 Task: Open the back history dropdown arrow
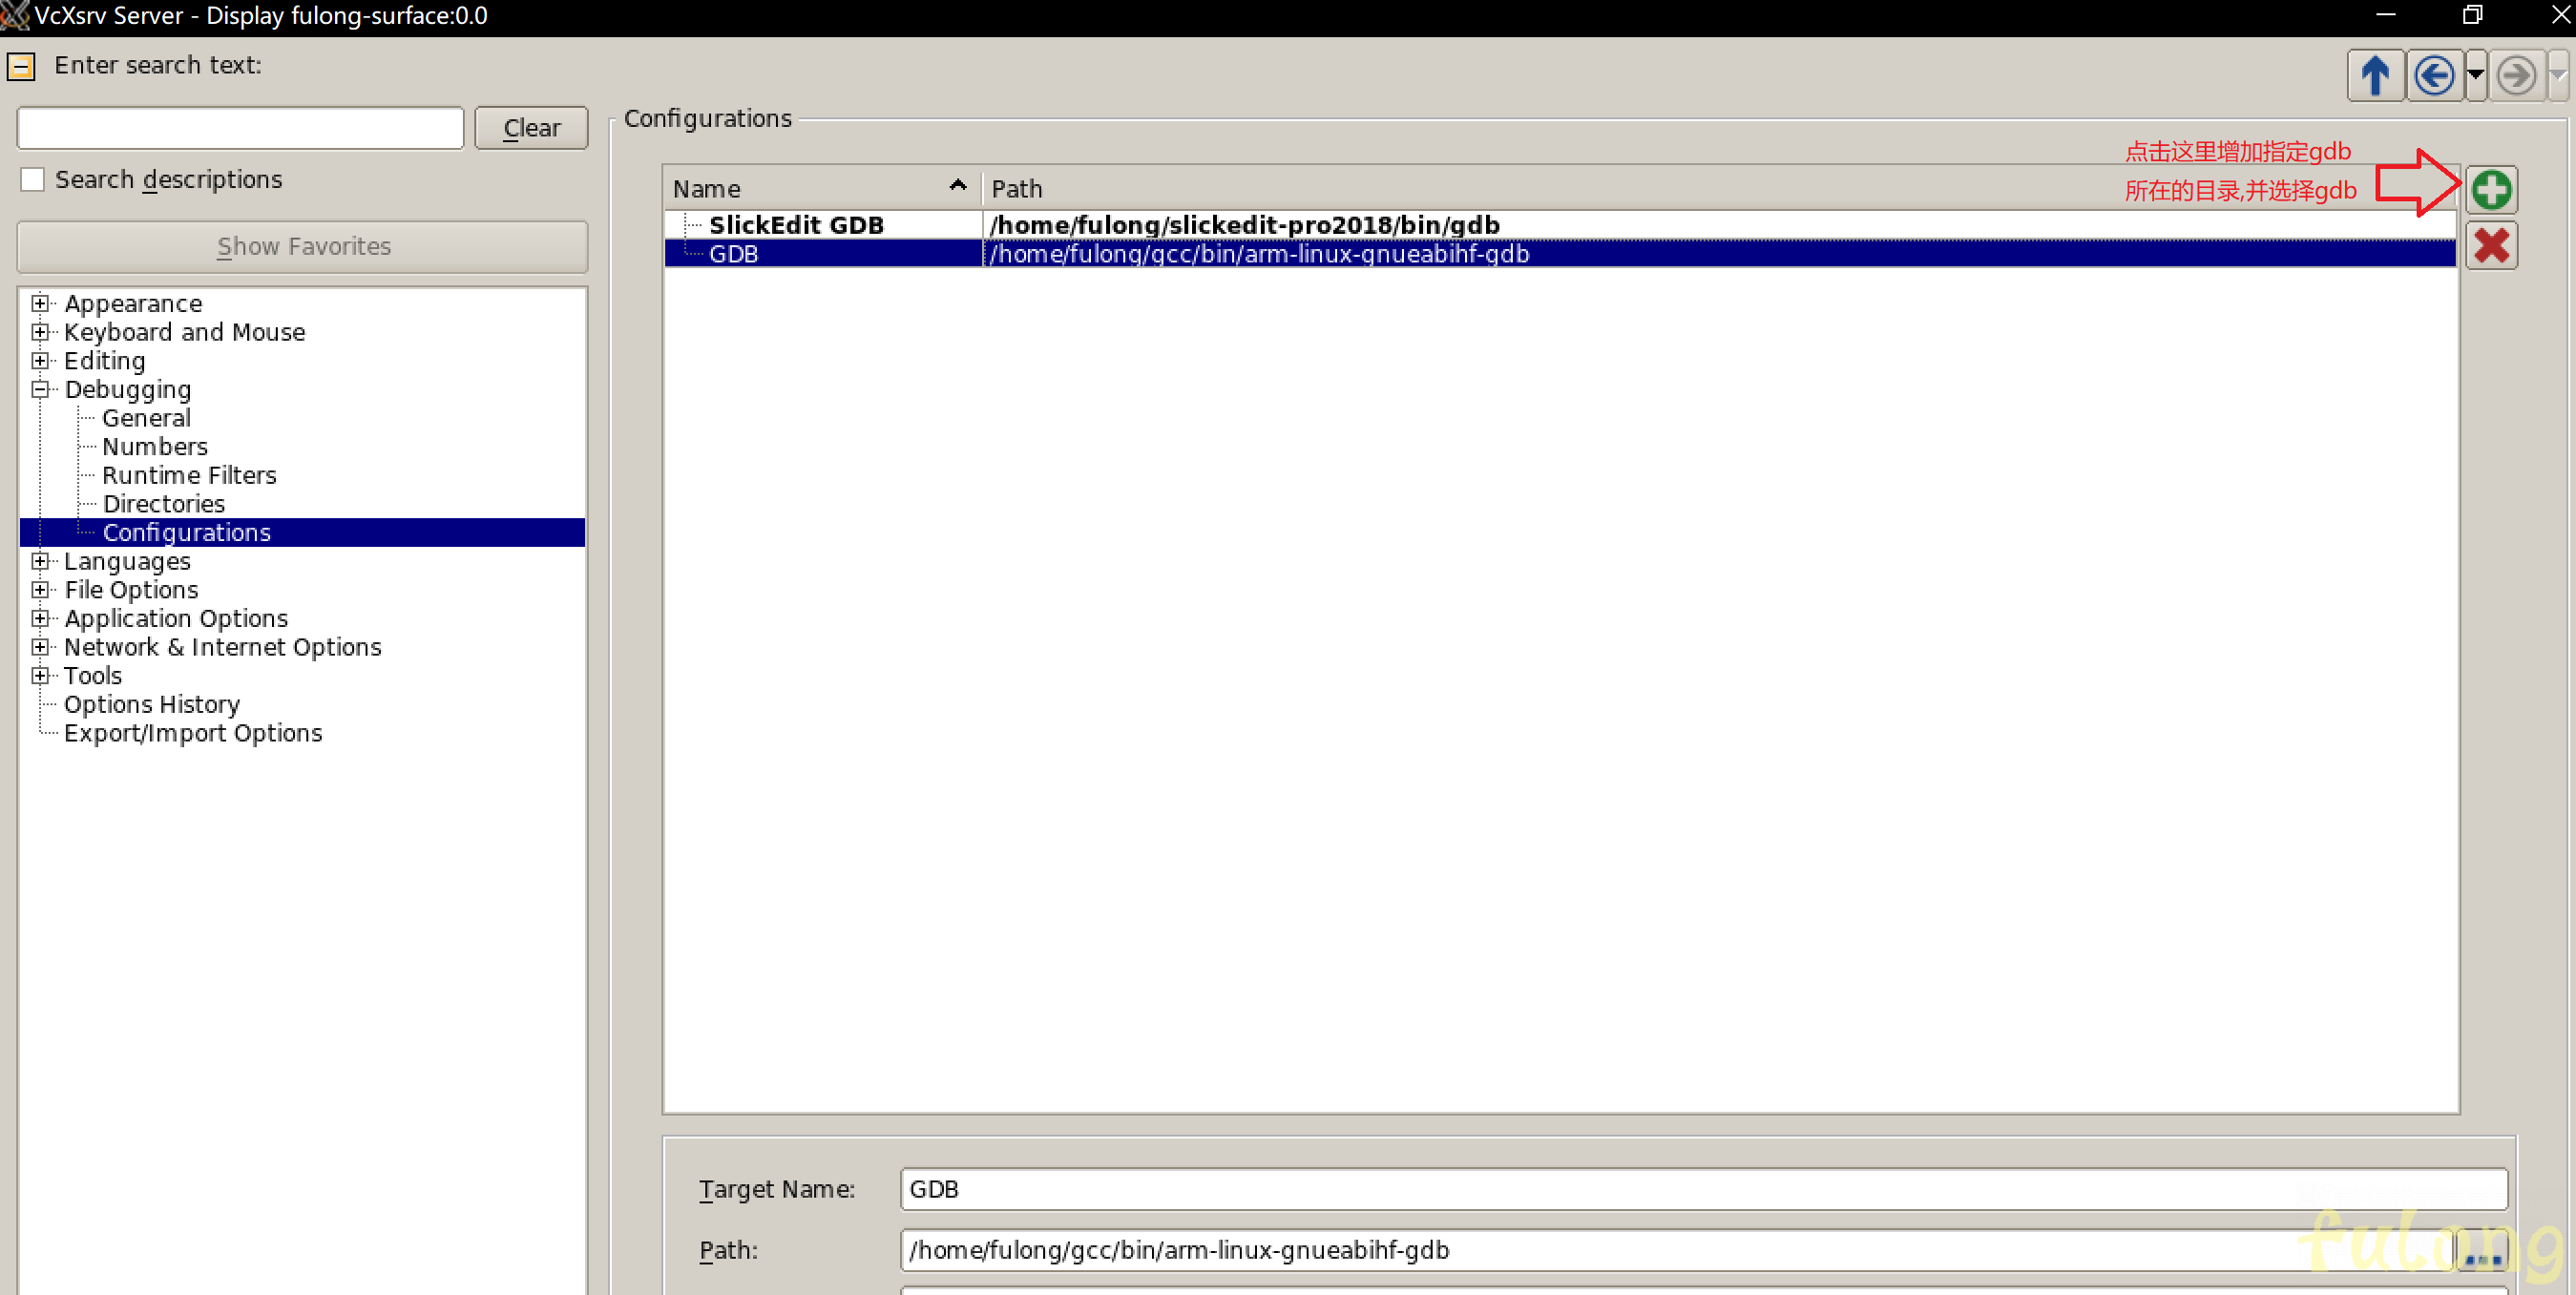click(2475, 76)
